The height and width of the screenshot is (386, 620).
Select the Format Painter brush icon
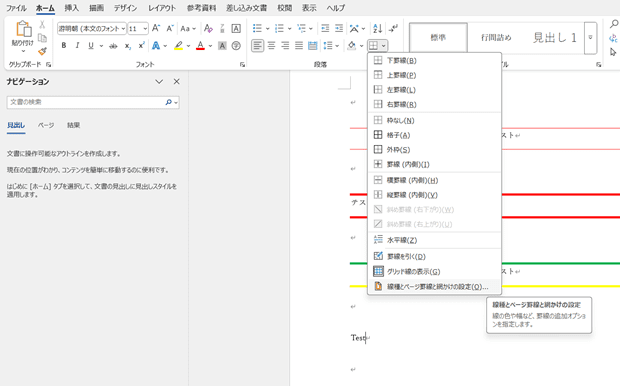click(42, 51)
